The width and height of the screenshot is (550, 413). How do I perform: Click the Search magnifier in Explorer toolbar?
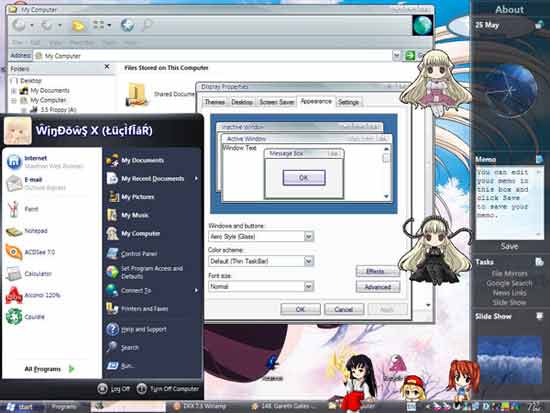click(x=147, y=25)
